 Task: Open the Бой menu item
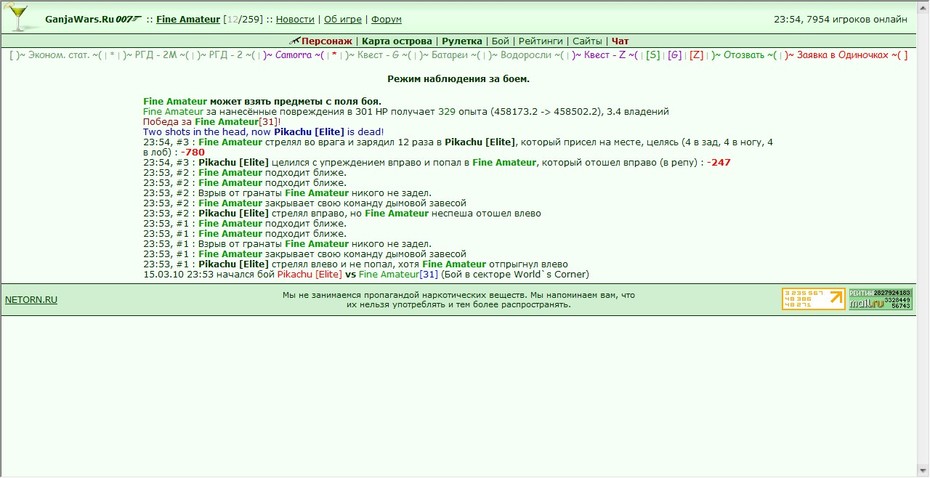500,42
